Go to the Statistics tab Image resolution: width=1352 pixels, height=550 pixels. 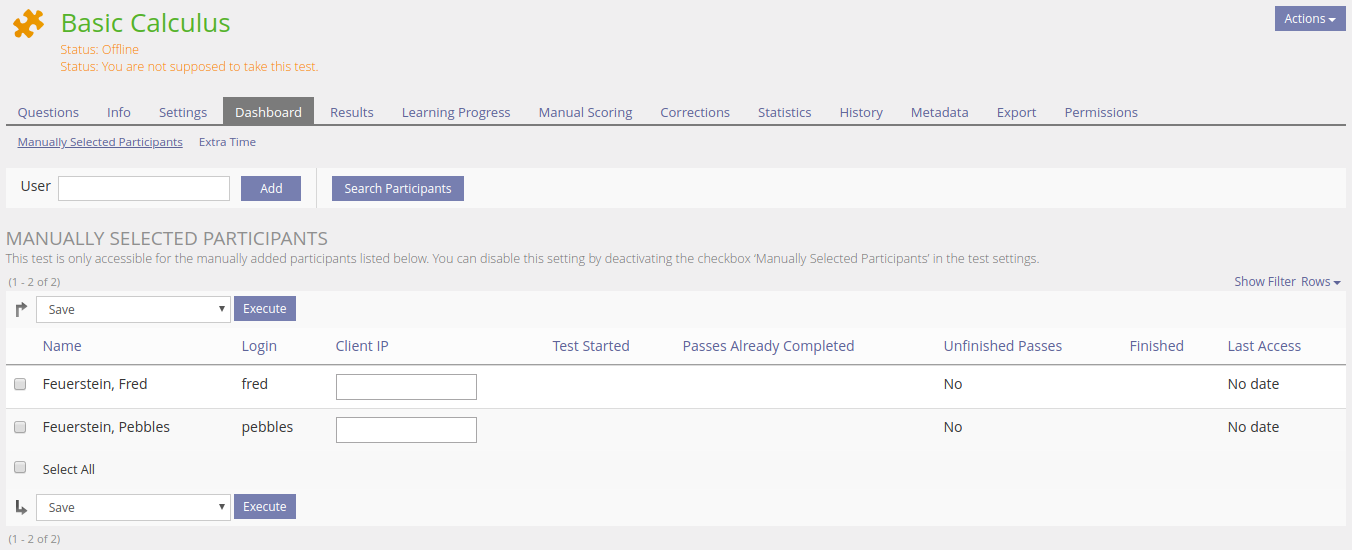(784, 112)
